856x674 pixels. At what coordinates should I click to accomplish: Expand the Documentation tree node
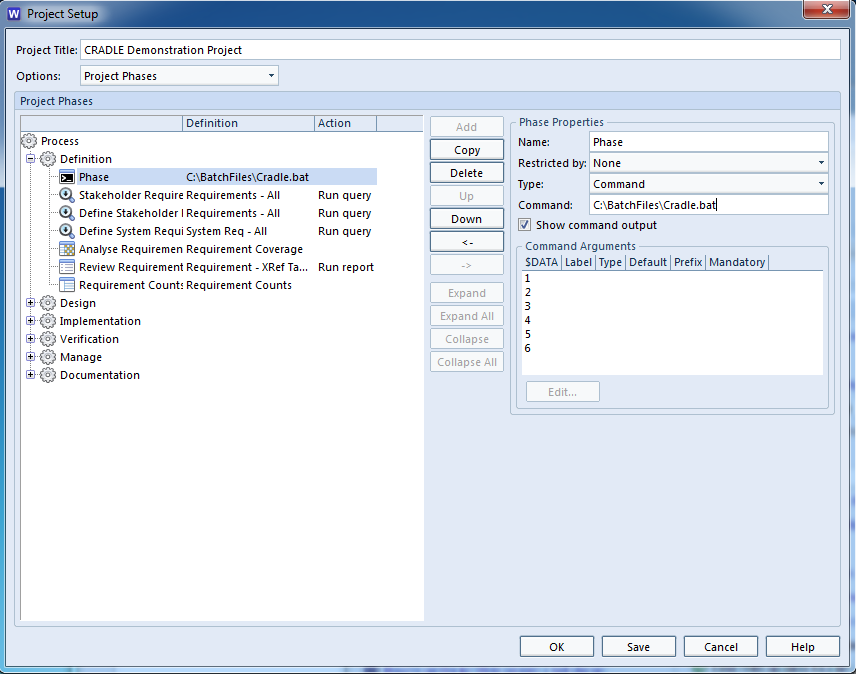[x=31, y=375]
